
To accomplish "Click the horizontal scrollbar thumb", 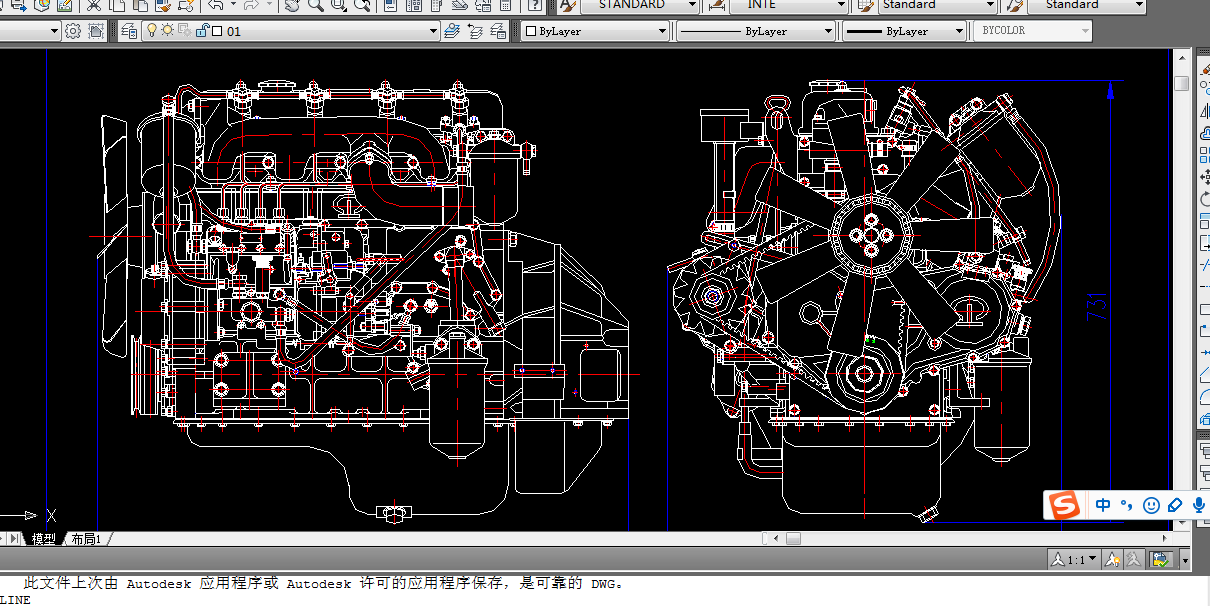I will pyautogui.click(x=792, y=538).
